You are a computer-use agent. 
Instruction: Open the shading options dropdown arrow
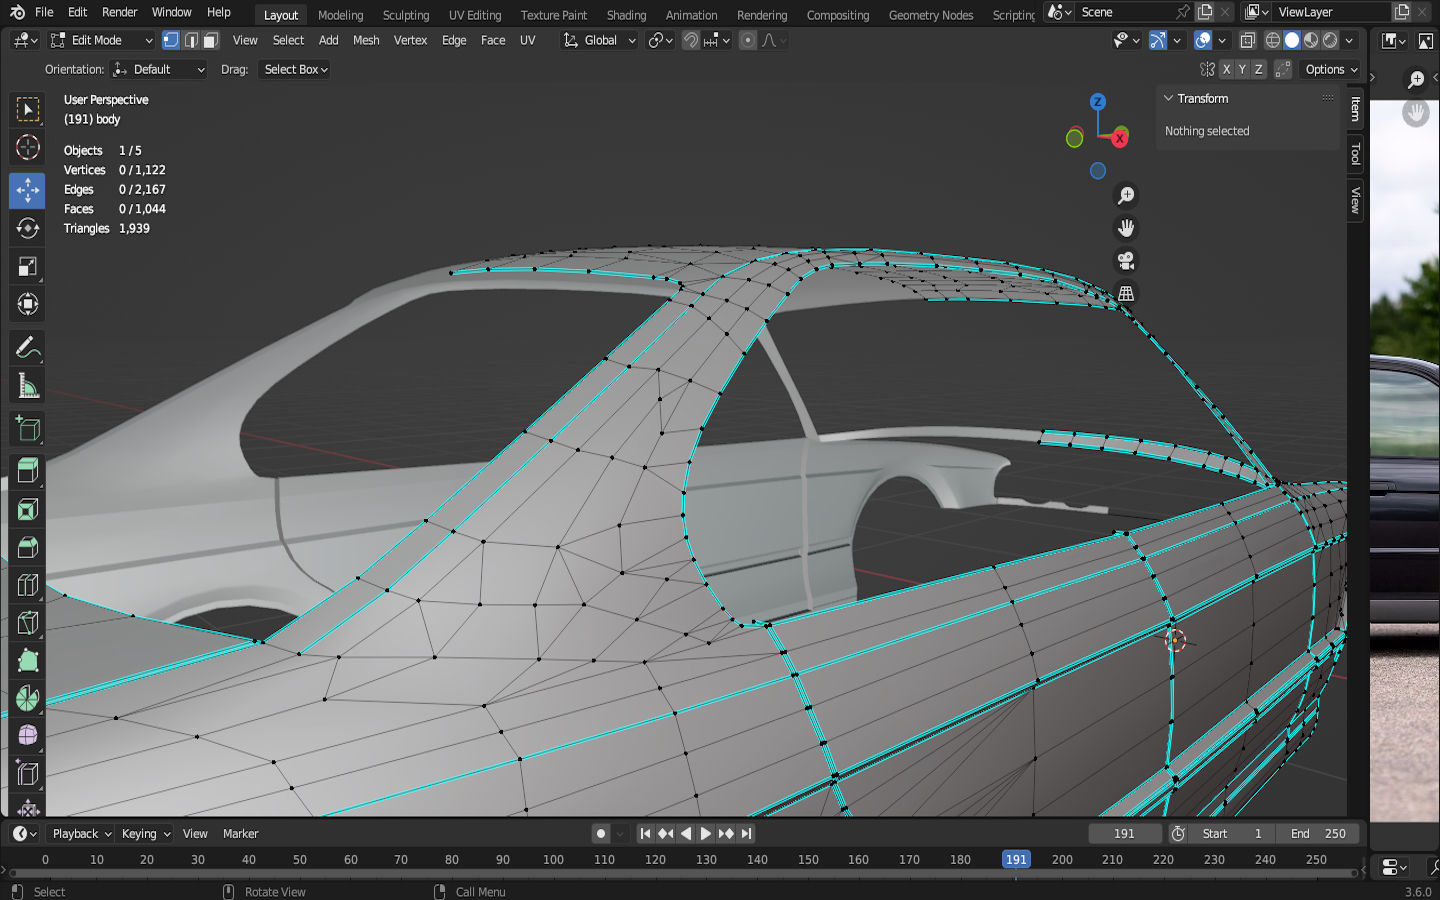[1349, 40]
